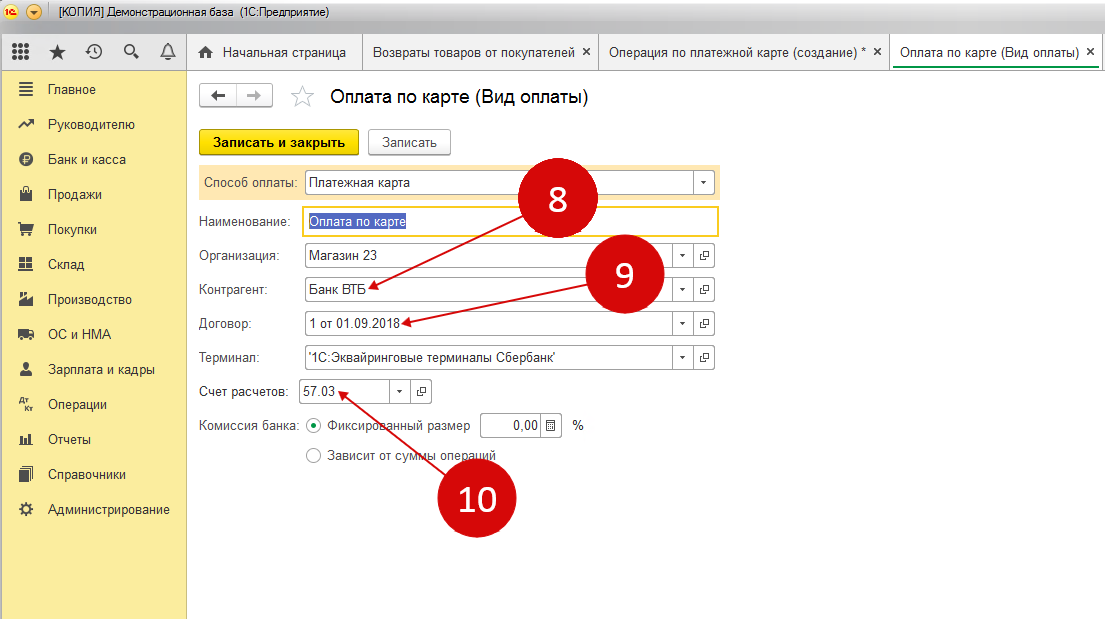Click the commission amount field 0,00
The width and height of the screenshot is (1105, 619).
tap(511, 425)
